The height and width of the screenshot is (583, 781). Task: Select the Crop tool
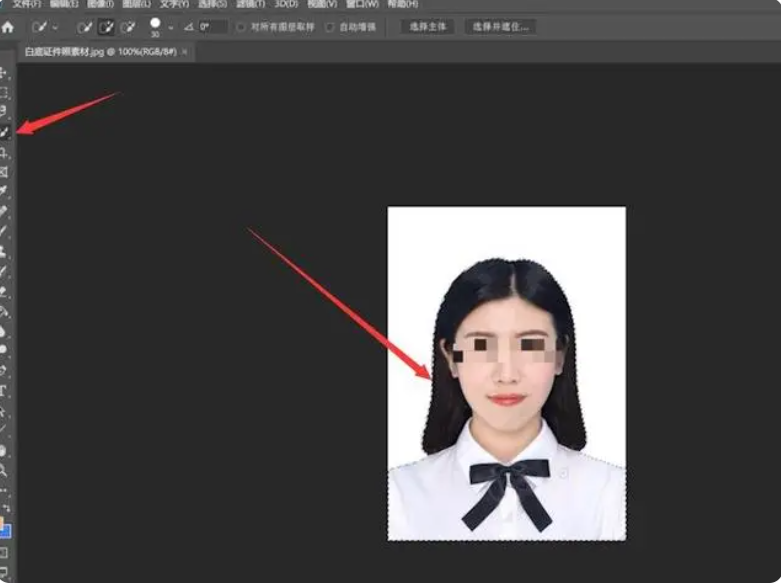point(4,152)
